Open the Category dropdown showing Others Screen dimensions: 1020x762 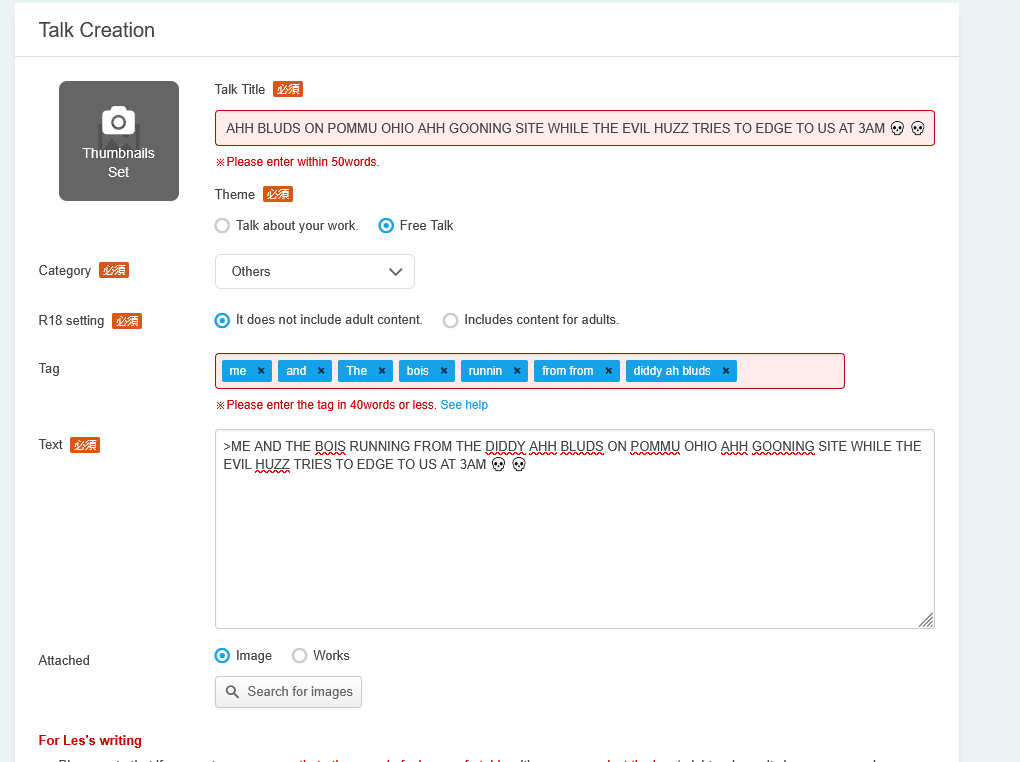[314, 271]
